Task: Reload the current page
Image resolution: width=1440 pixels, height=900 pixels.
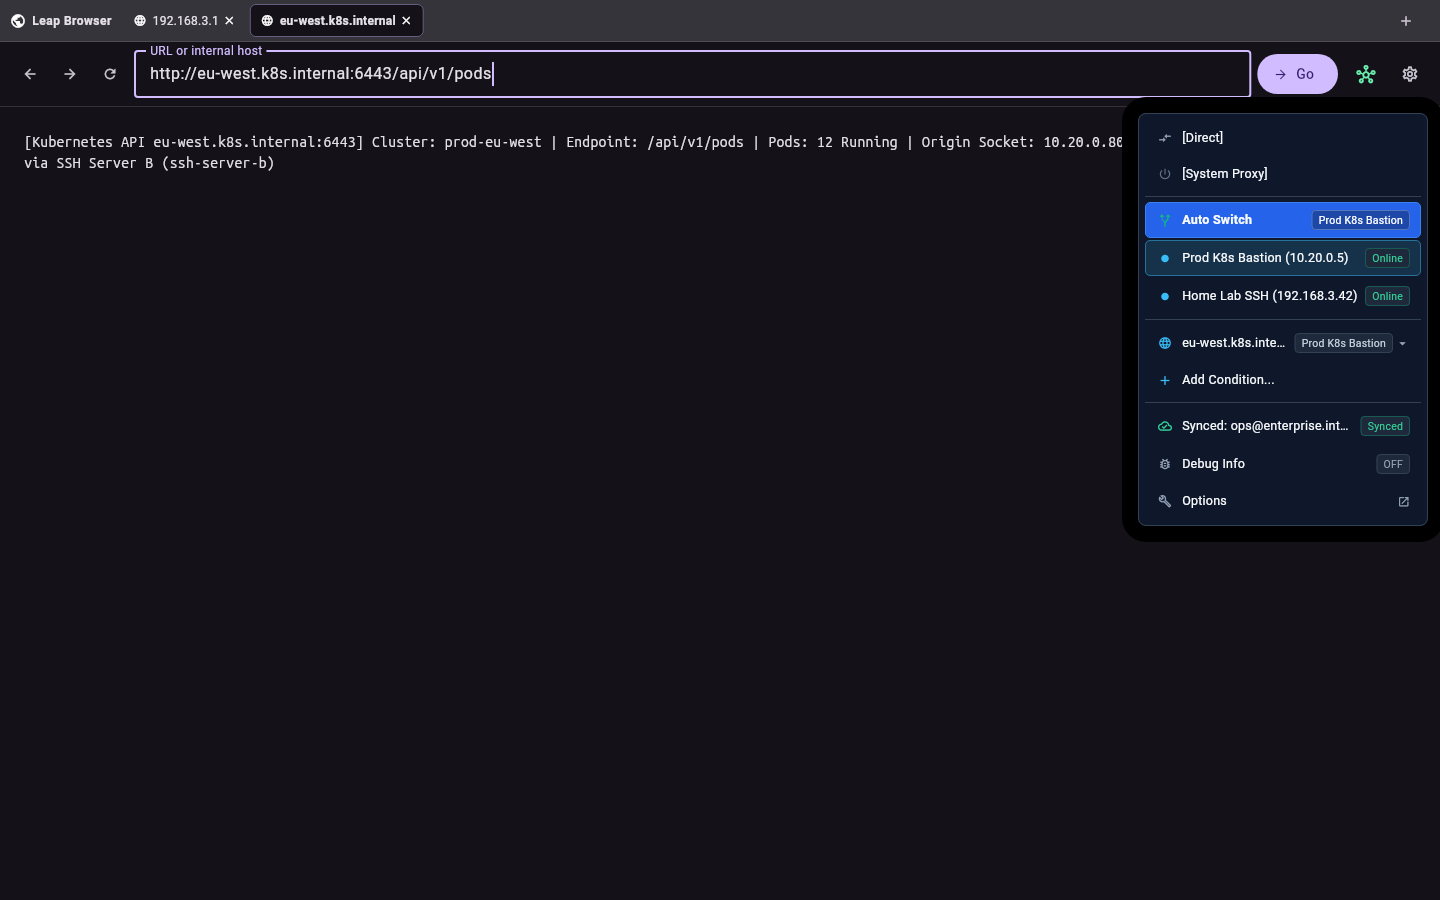Action: pyautogui.click(x=110, y=74)
